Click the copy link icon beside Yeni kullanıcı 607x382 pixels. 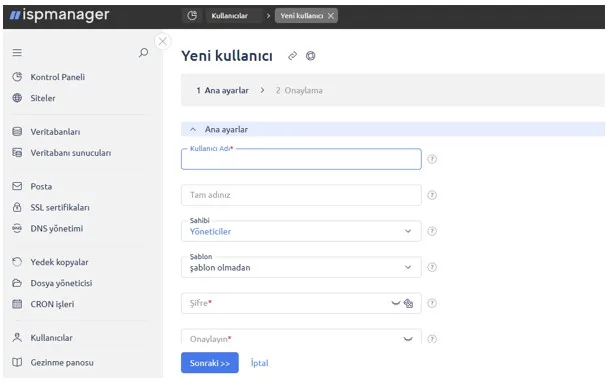[x=292, y=56]
